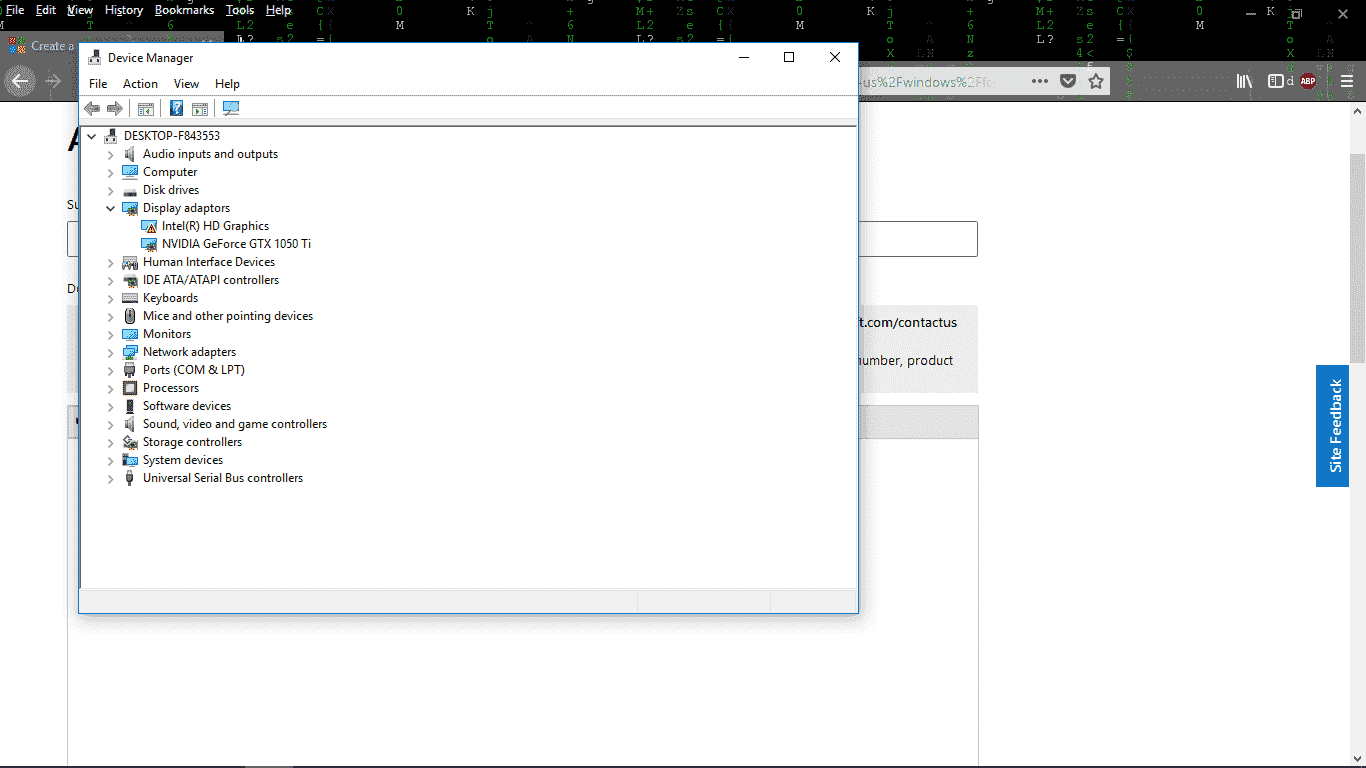Click the Help toolbar icon with question mark

(x=176, y=108)
